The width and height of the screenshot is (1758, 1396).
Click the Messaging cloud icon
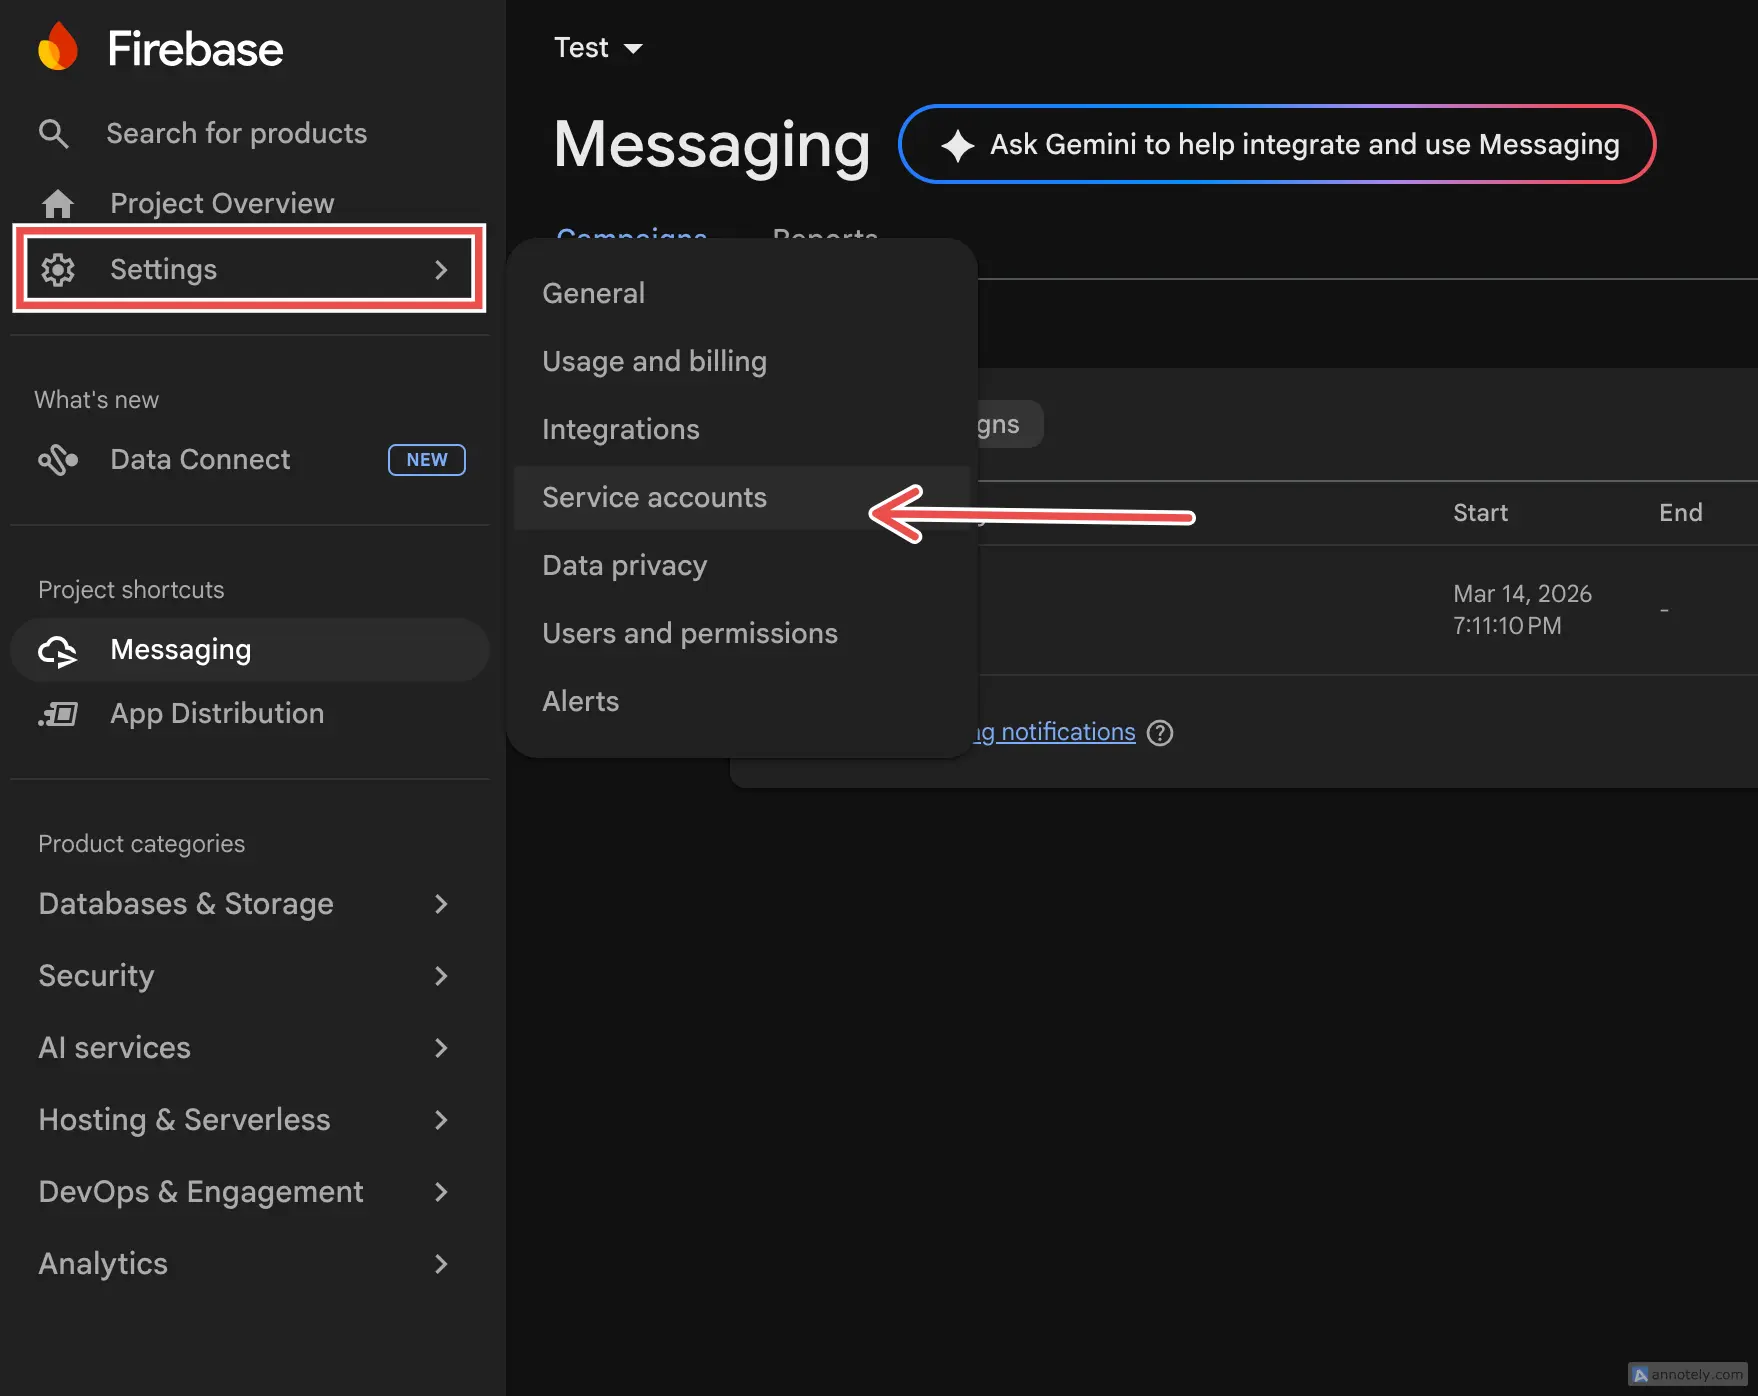(58, 649)
